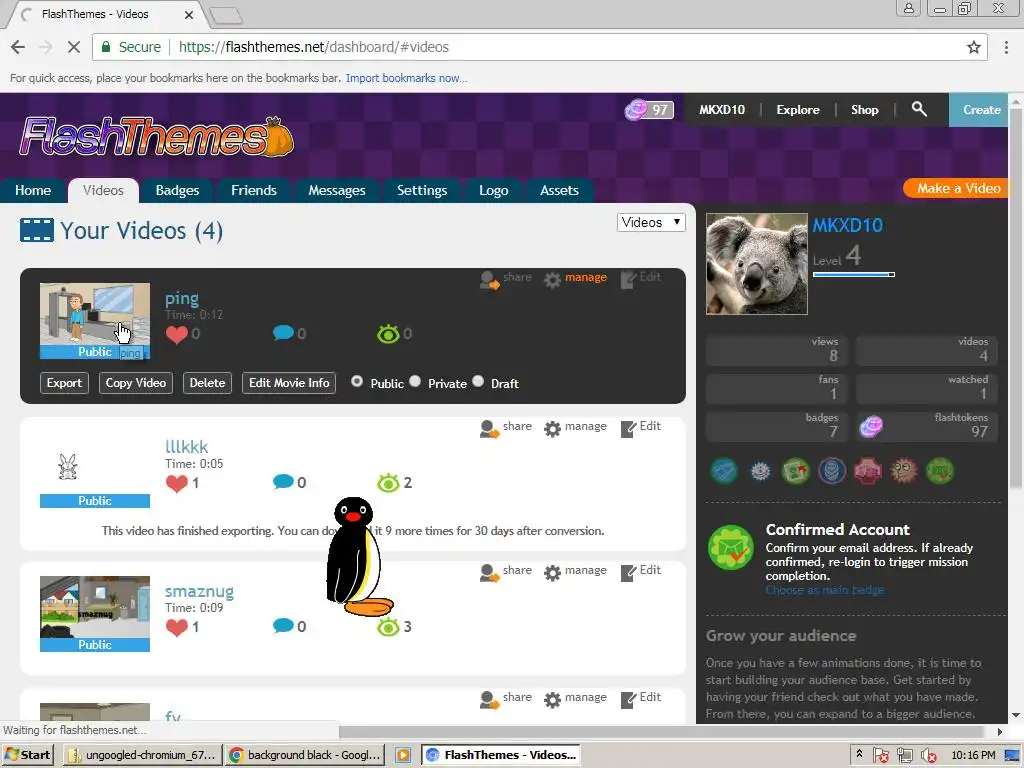Click share icon for lllkkk video
Image resolution: width=1024 pixels, height=768 pixels.
(x=489, y=429)
